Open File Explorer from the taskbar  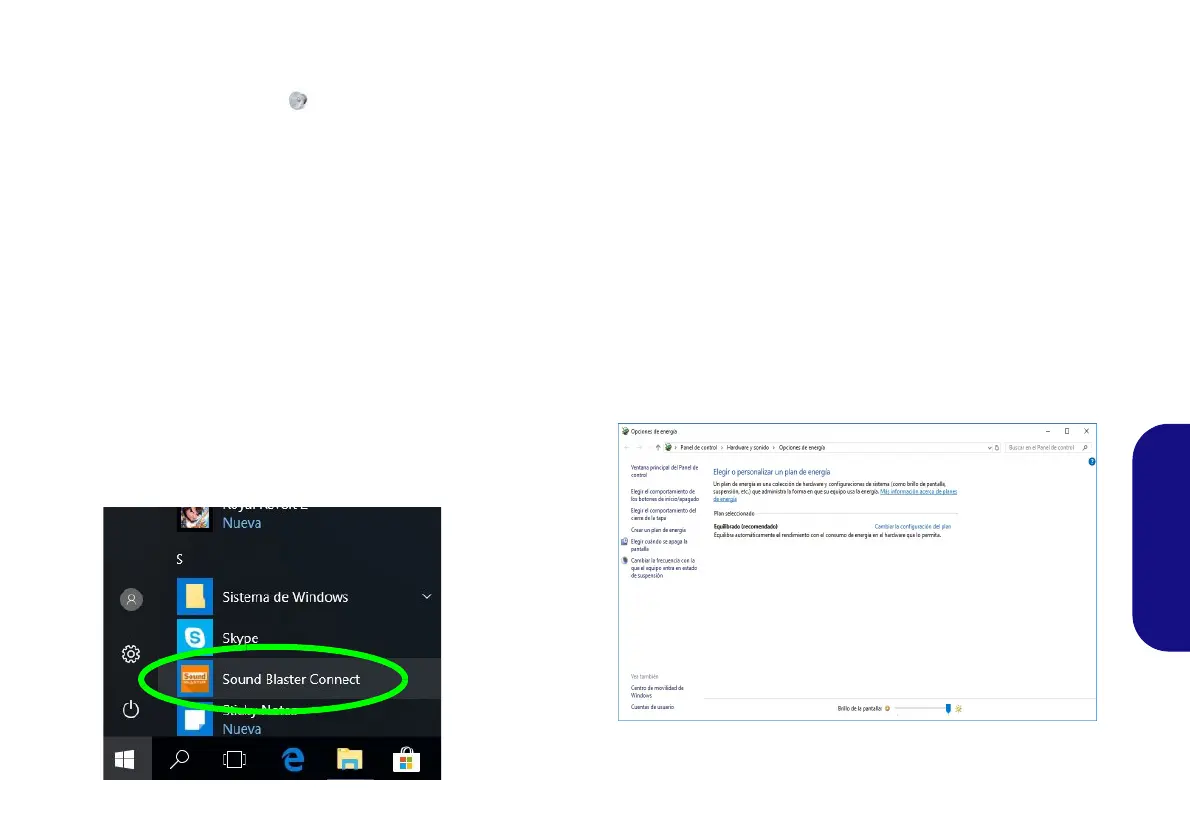point(350,759)
